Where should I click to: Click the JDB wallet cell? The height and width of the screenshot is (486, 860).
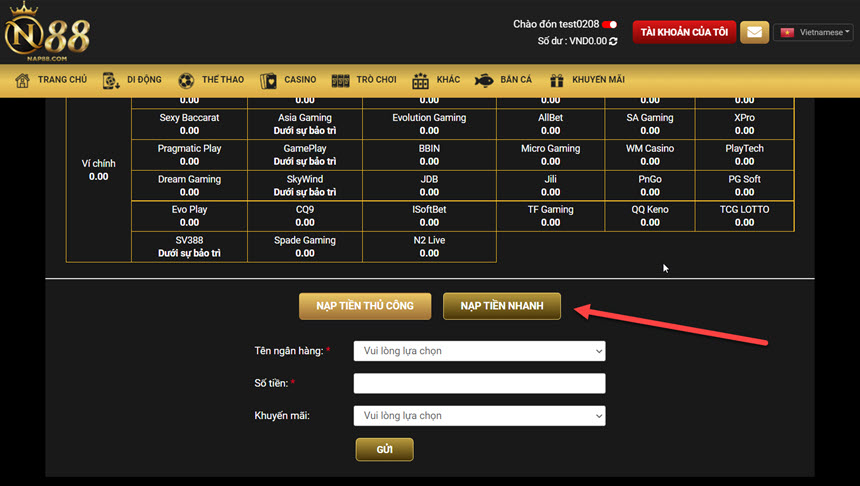429,185
